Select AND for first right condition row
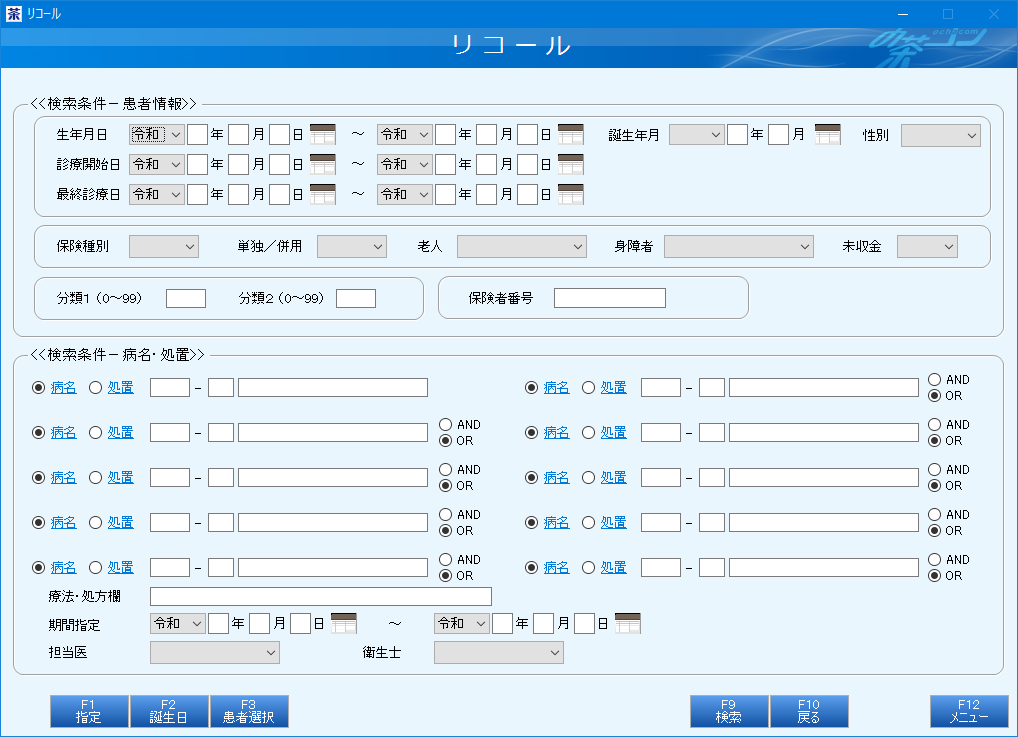The image size is (1018, 737). point(934,380)
